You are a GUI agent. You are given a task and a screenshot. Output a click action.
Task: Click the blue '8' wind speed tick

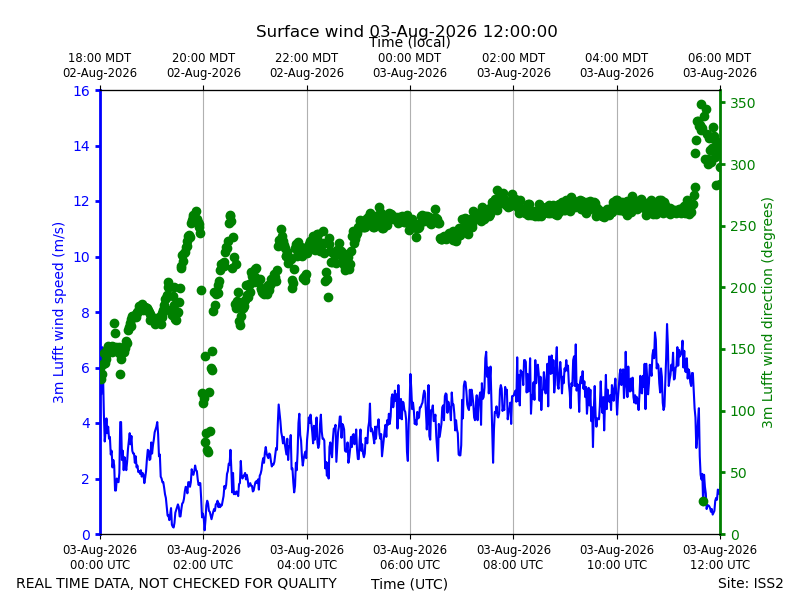(x=85, y=313)
